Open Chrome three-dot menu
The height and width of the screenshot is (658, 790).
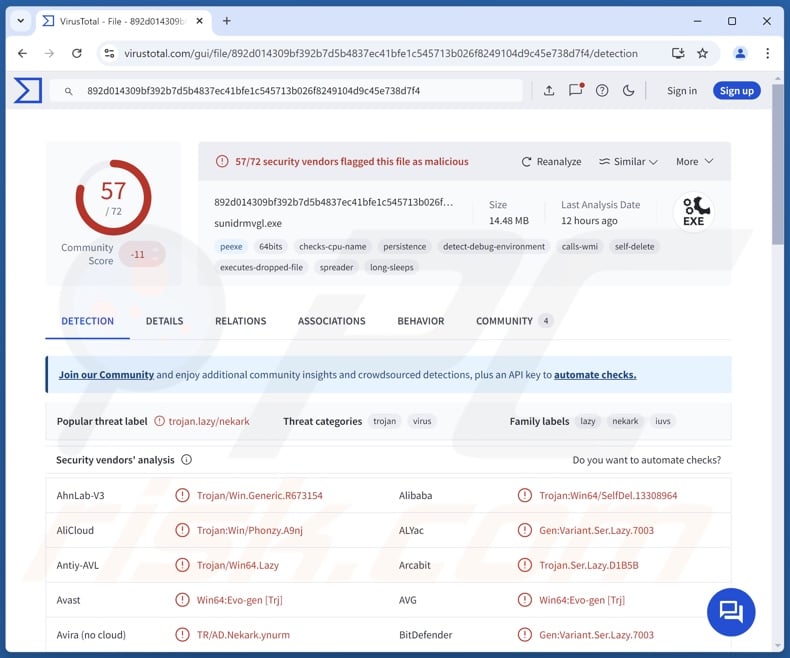pos(767,53)
